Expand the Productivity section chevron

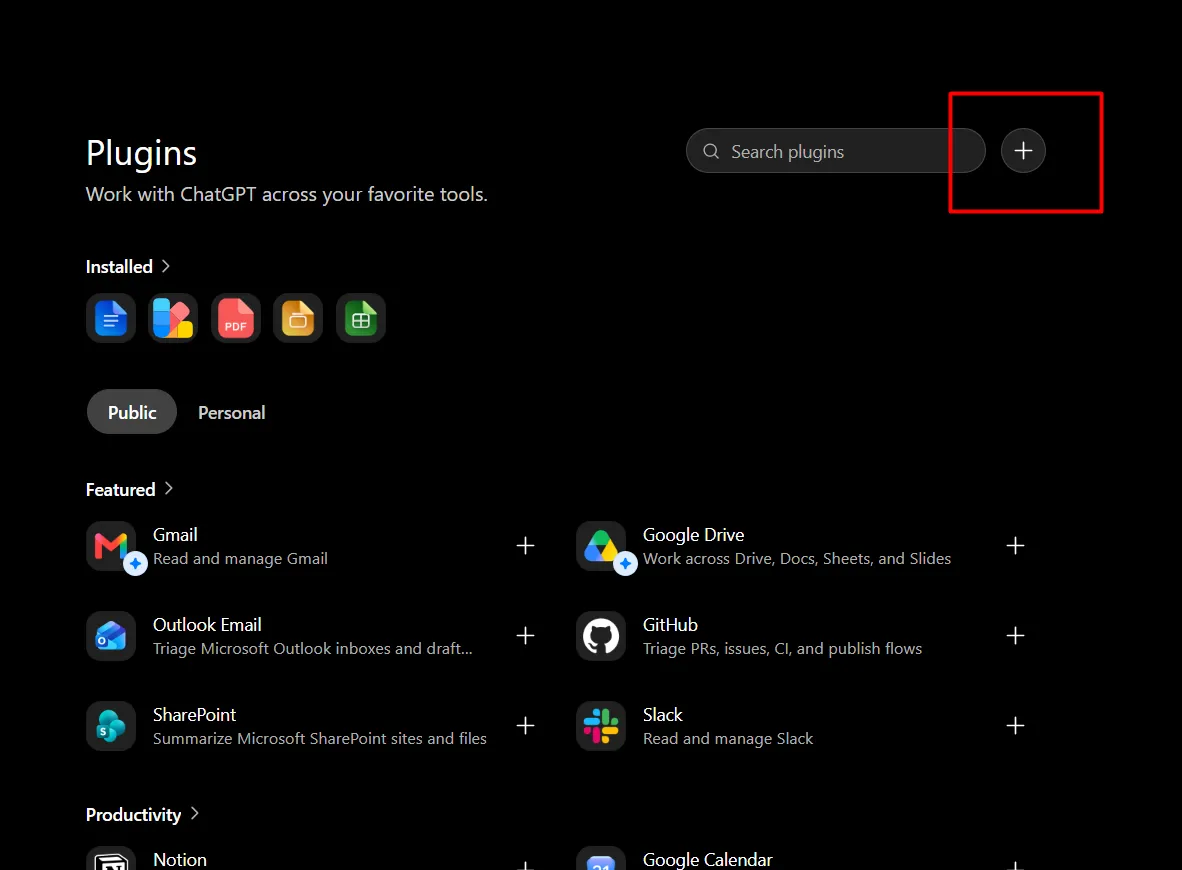(194, 813)
